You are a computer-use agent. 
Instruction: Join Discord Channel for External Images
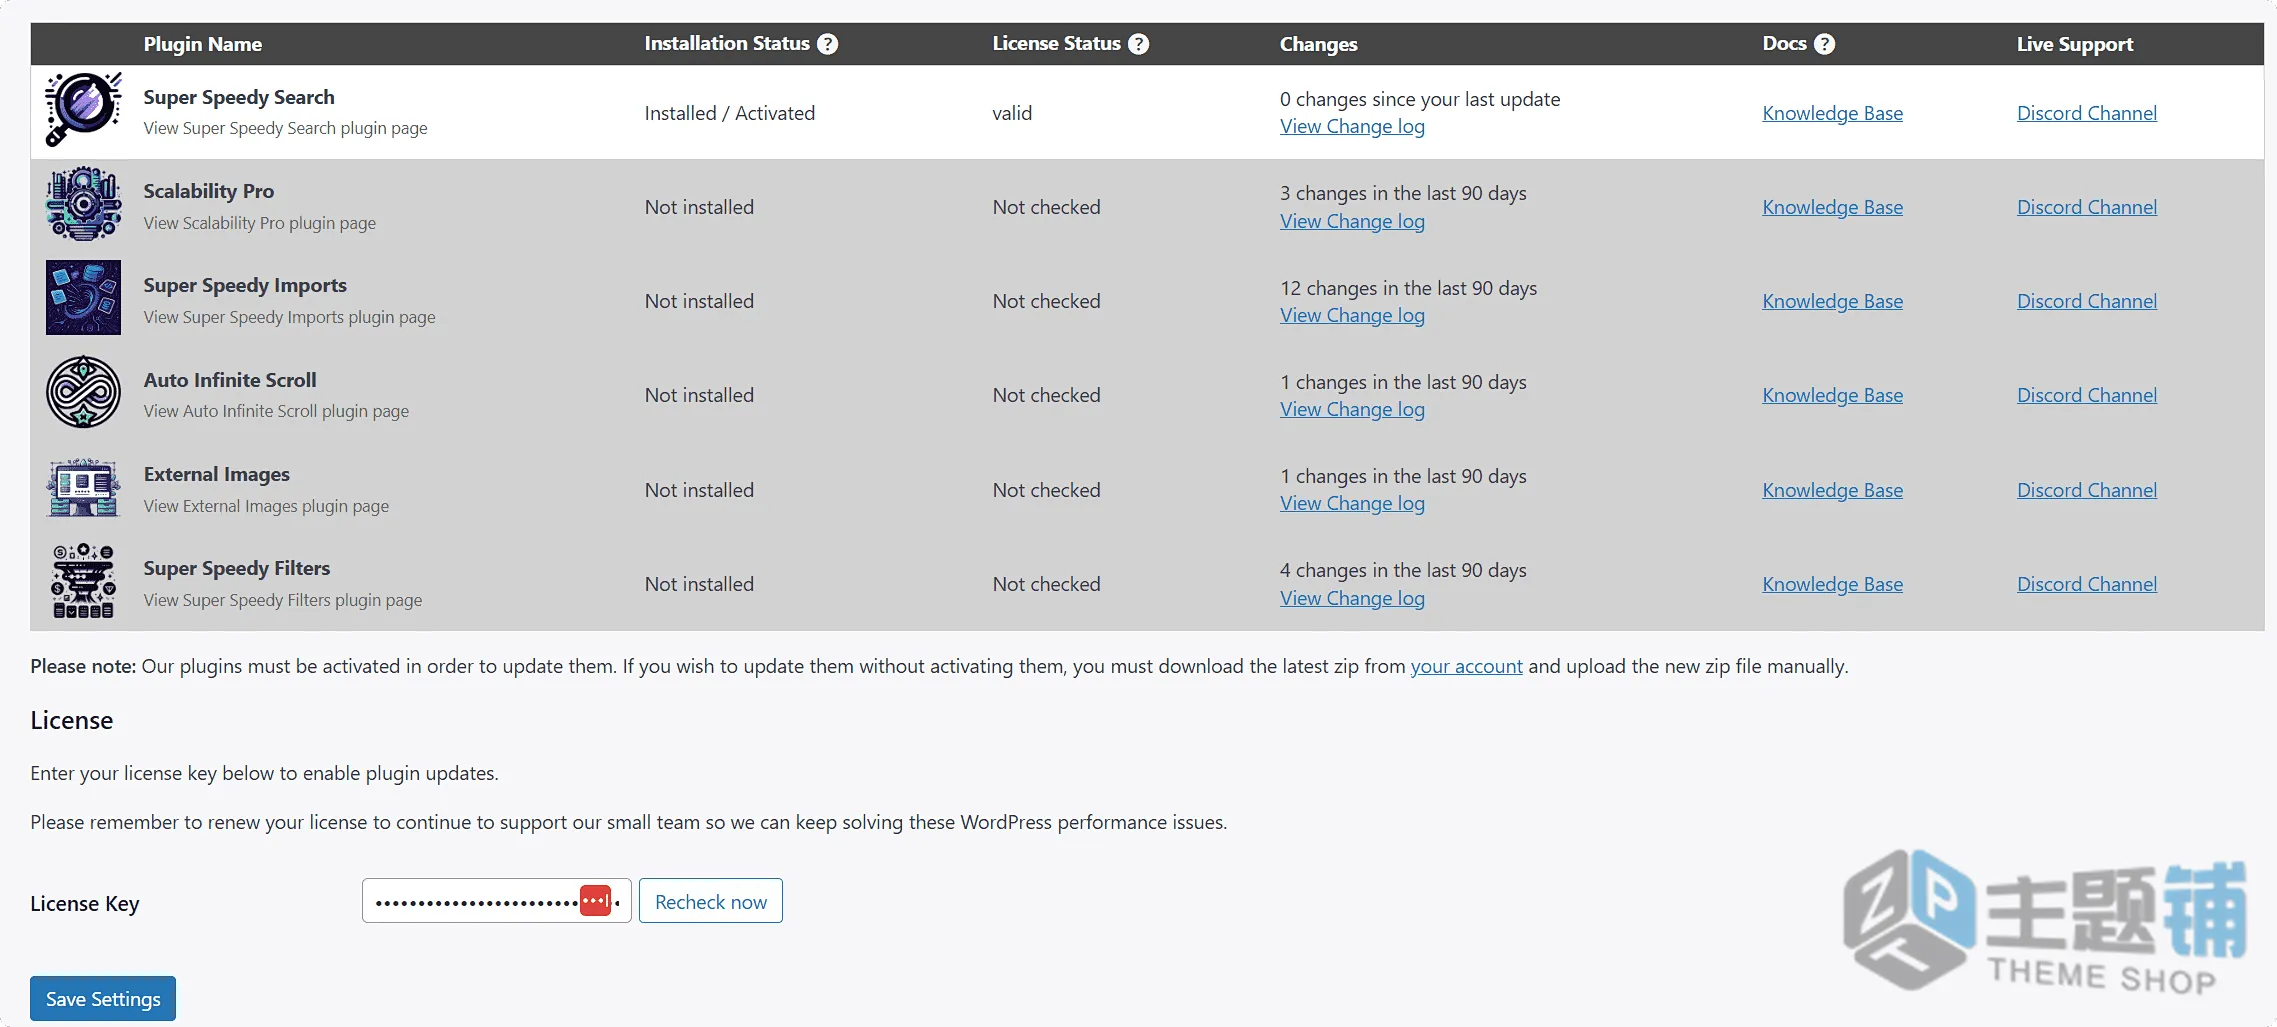(2087, 490)
